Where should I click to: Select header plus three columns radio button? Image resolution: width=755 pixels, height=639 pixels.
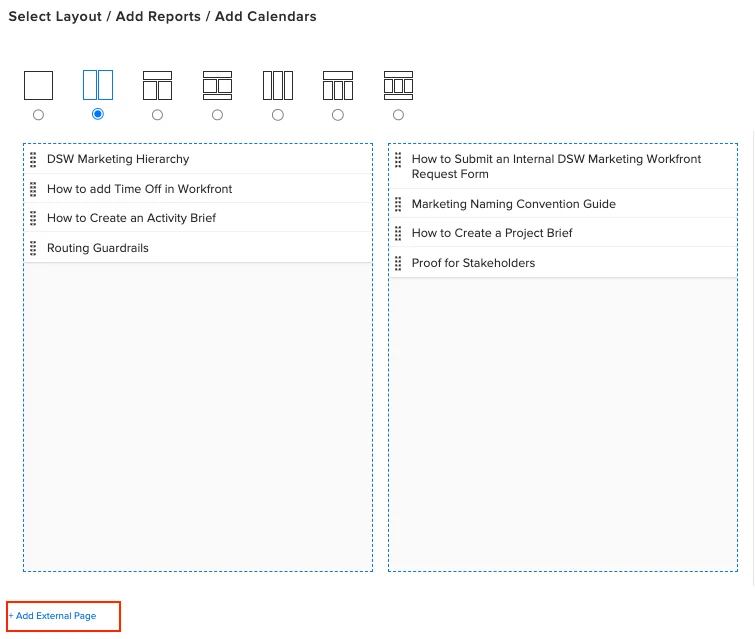click(338, 115)
